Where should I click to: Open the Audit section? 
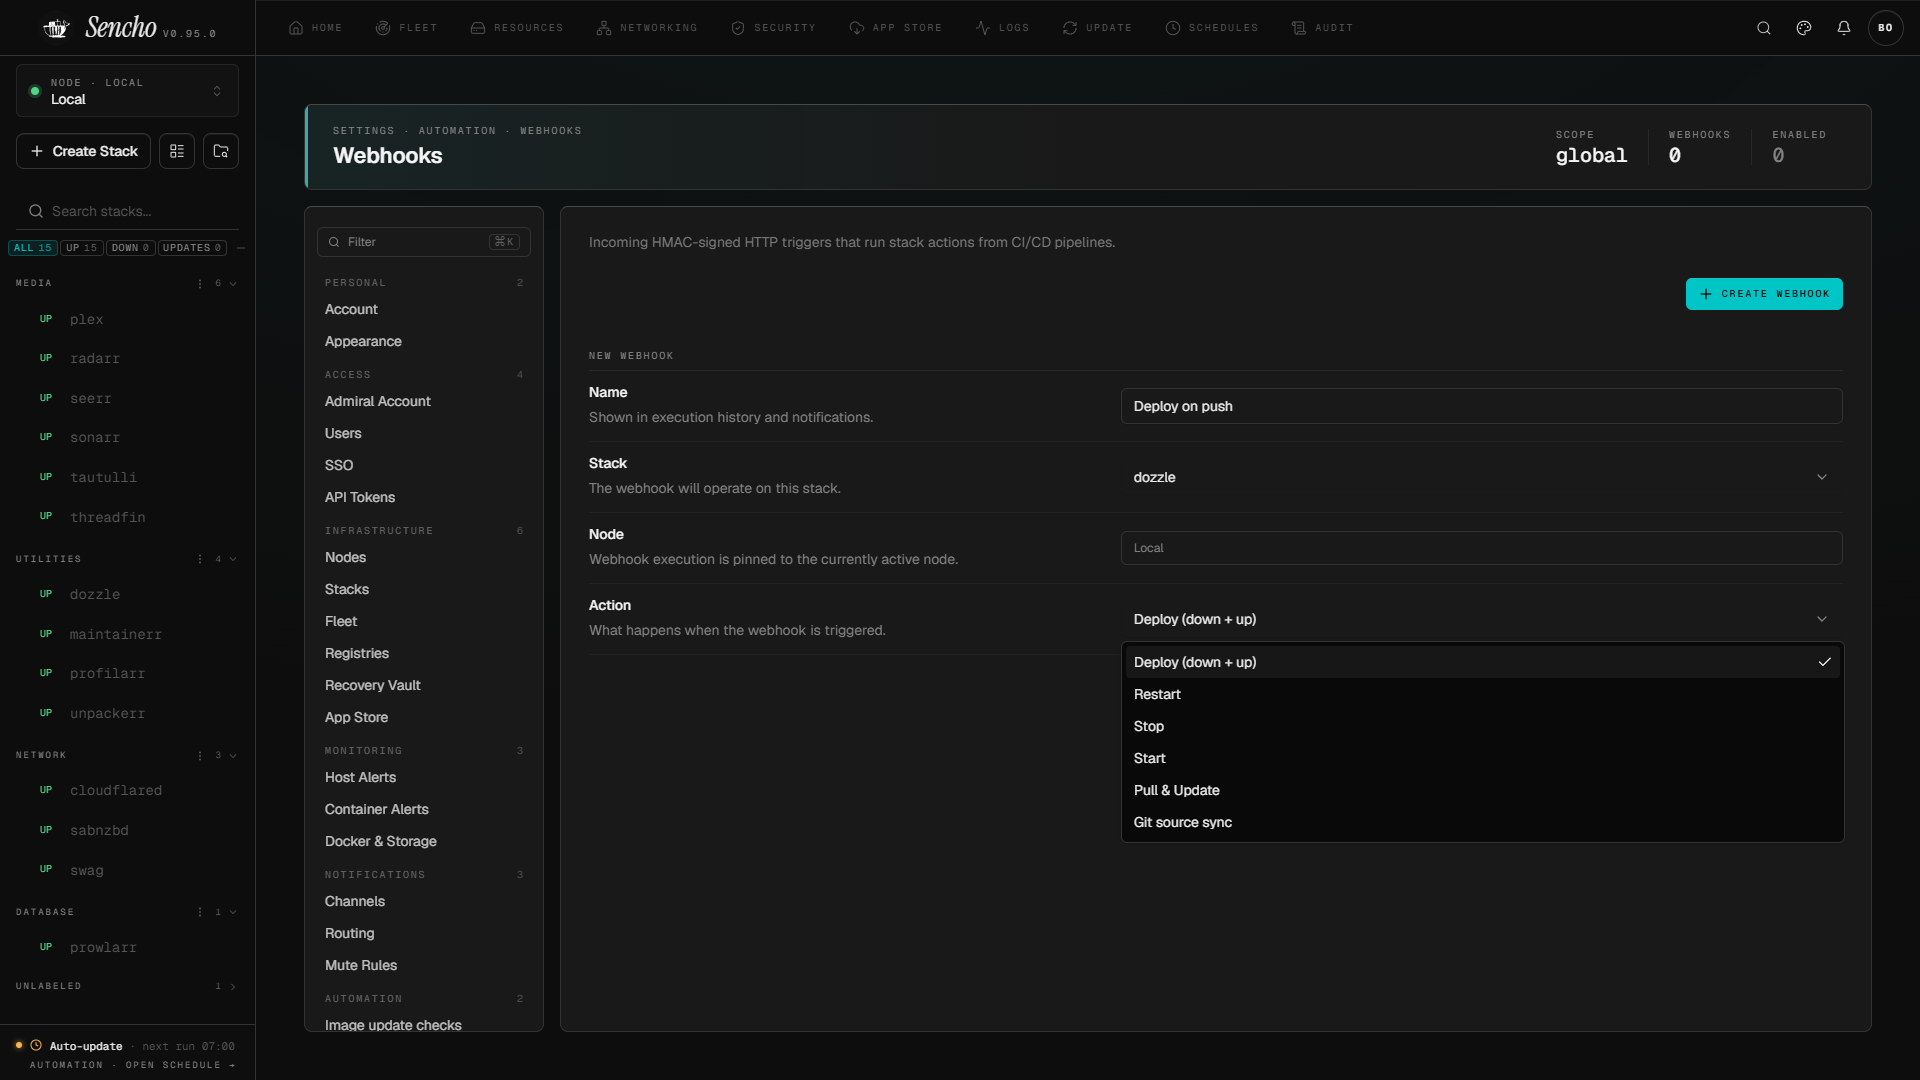pyautogui.click(x=1322, y=28)
